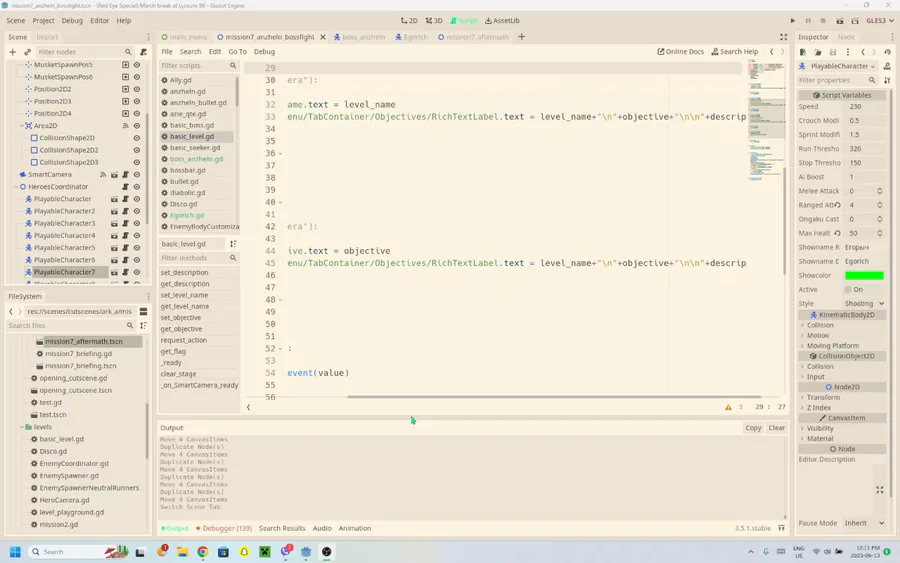Viewport: 900px width, 563px height.
Task: Open the Animation bottom panel
Action: click(355, 528)
